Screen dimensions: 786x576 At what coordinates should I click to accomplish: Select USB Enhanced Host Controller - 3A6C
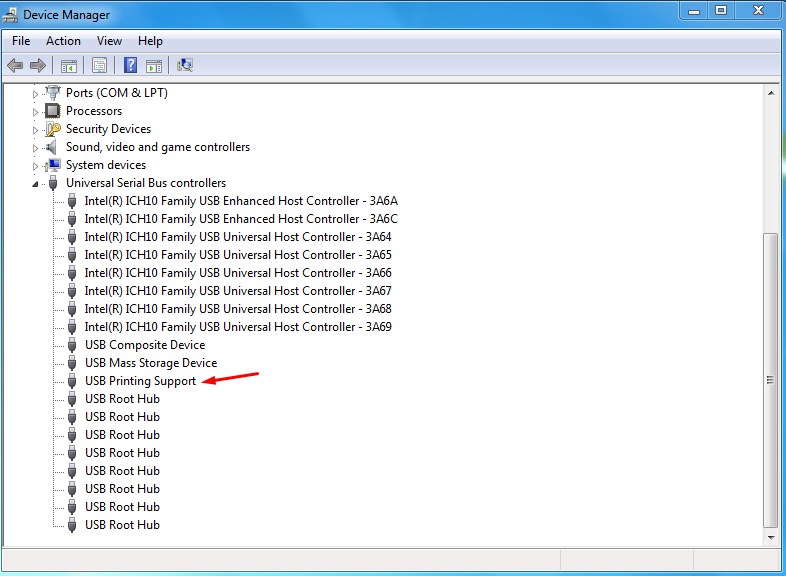click(241, 219)
